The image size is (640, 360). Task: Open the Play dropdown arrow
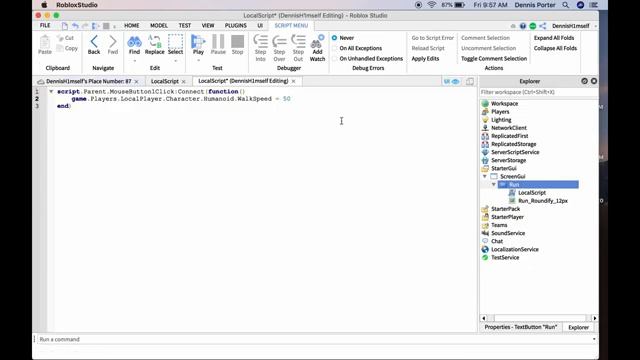(x=198, y=61)
